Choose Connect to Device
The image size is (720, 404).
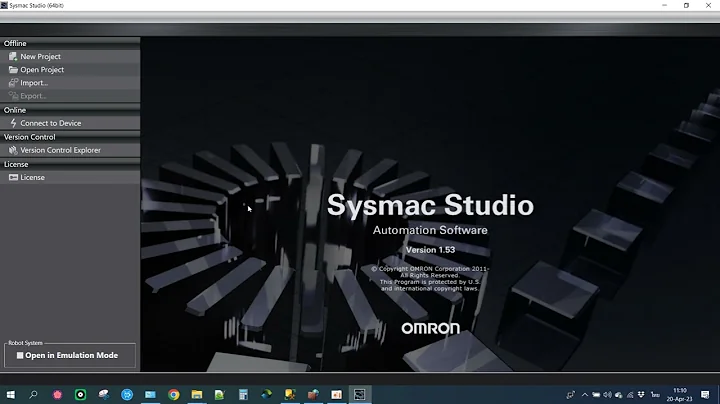[x=70, y=123]
